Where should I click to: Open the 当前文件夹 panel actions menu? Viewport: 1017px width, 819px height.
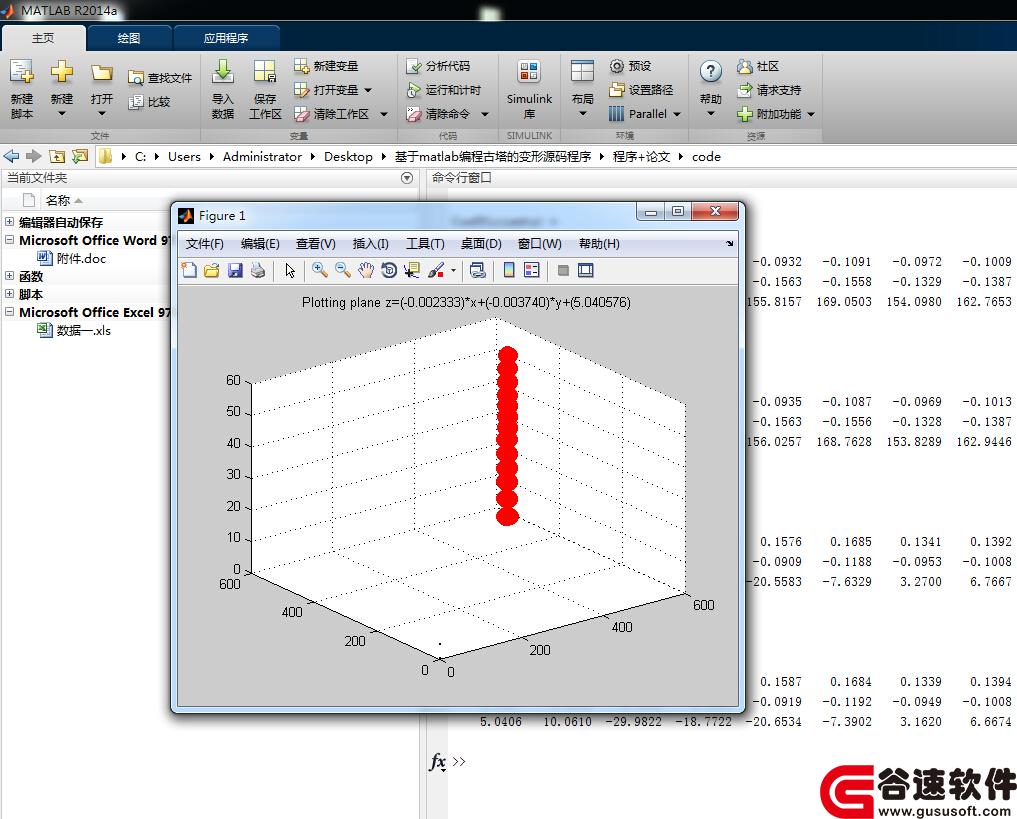[x=407, y=178]
